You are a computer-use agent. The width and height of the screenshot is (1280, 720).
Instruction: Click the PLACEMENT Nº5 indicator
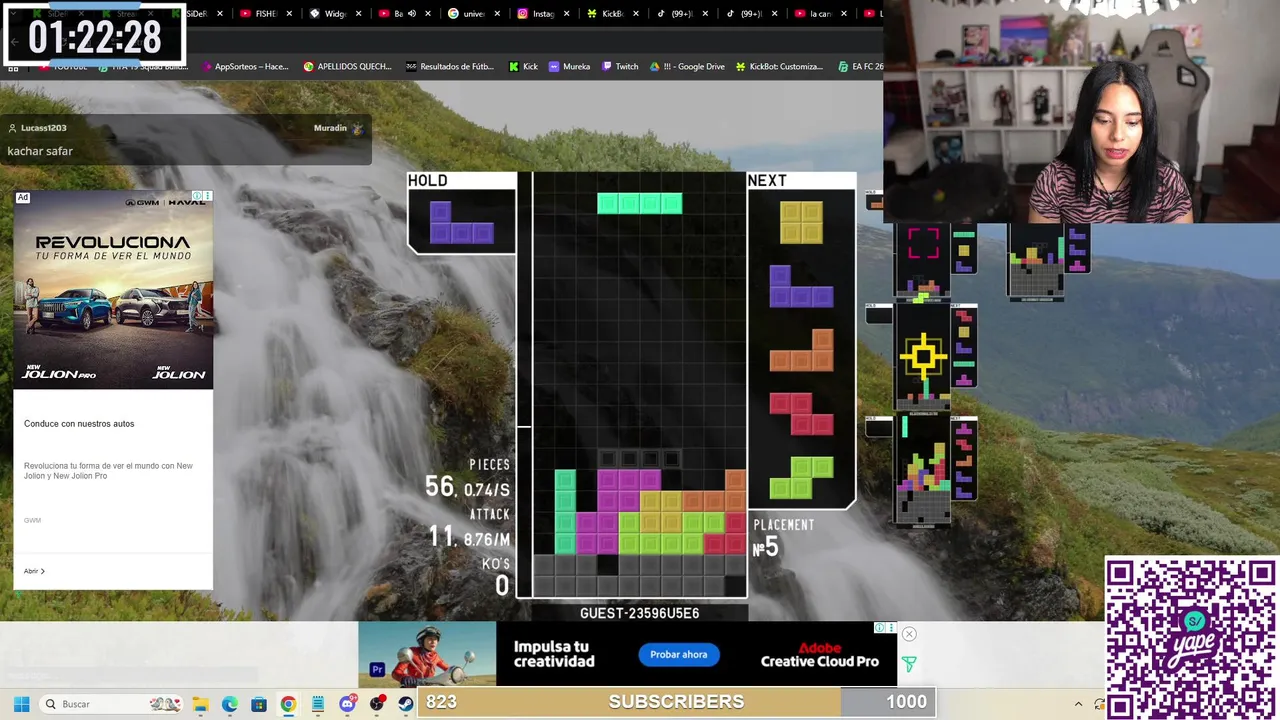783,538
